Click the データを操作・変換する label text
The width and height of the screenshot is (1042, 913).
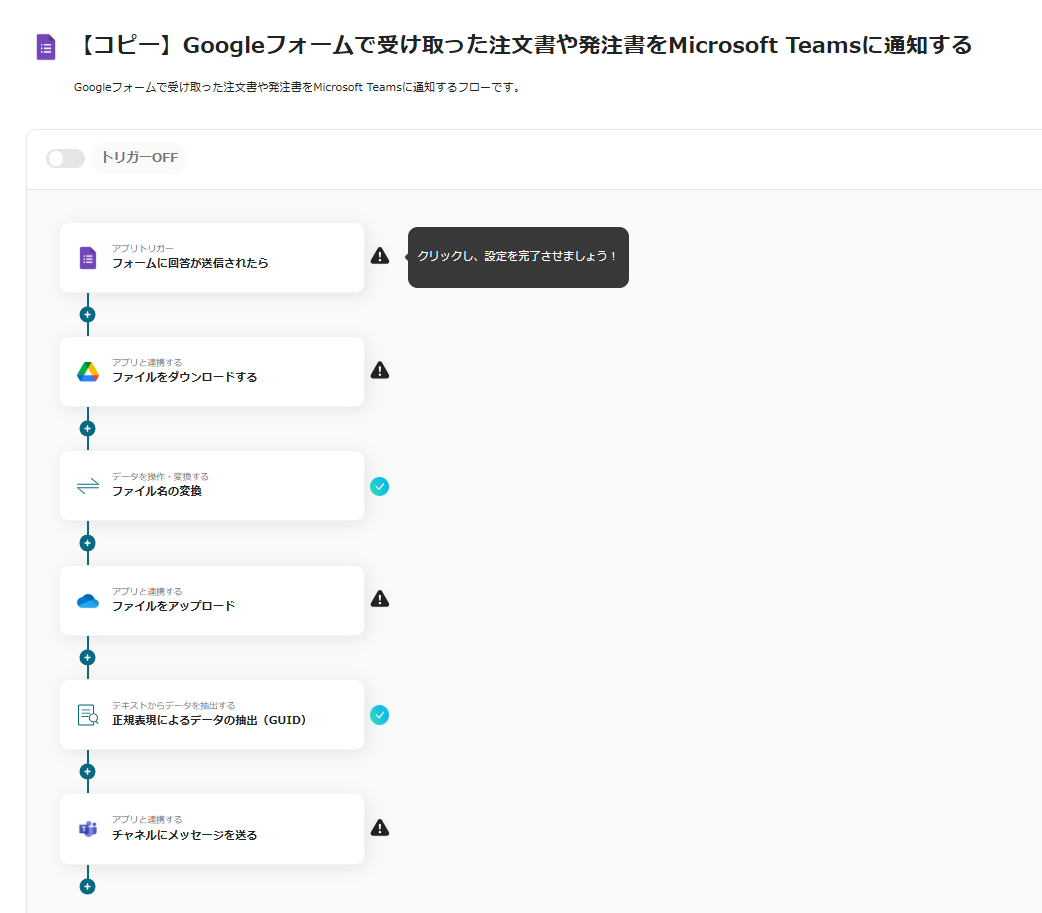coord(160,476)
